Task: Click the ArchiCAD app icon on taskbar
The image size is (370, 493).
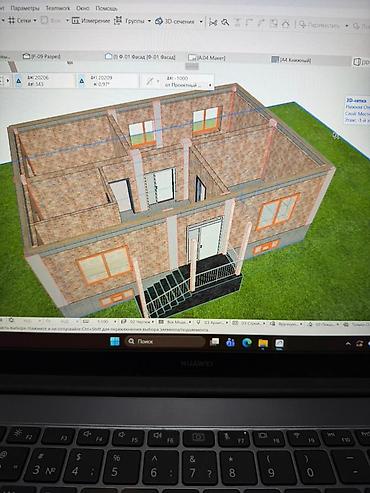Action: pyautogui.click(x=279, y=343)
